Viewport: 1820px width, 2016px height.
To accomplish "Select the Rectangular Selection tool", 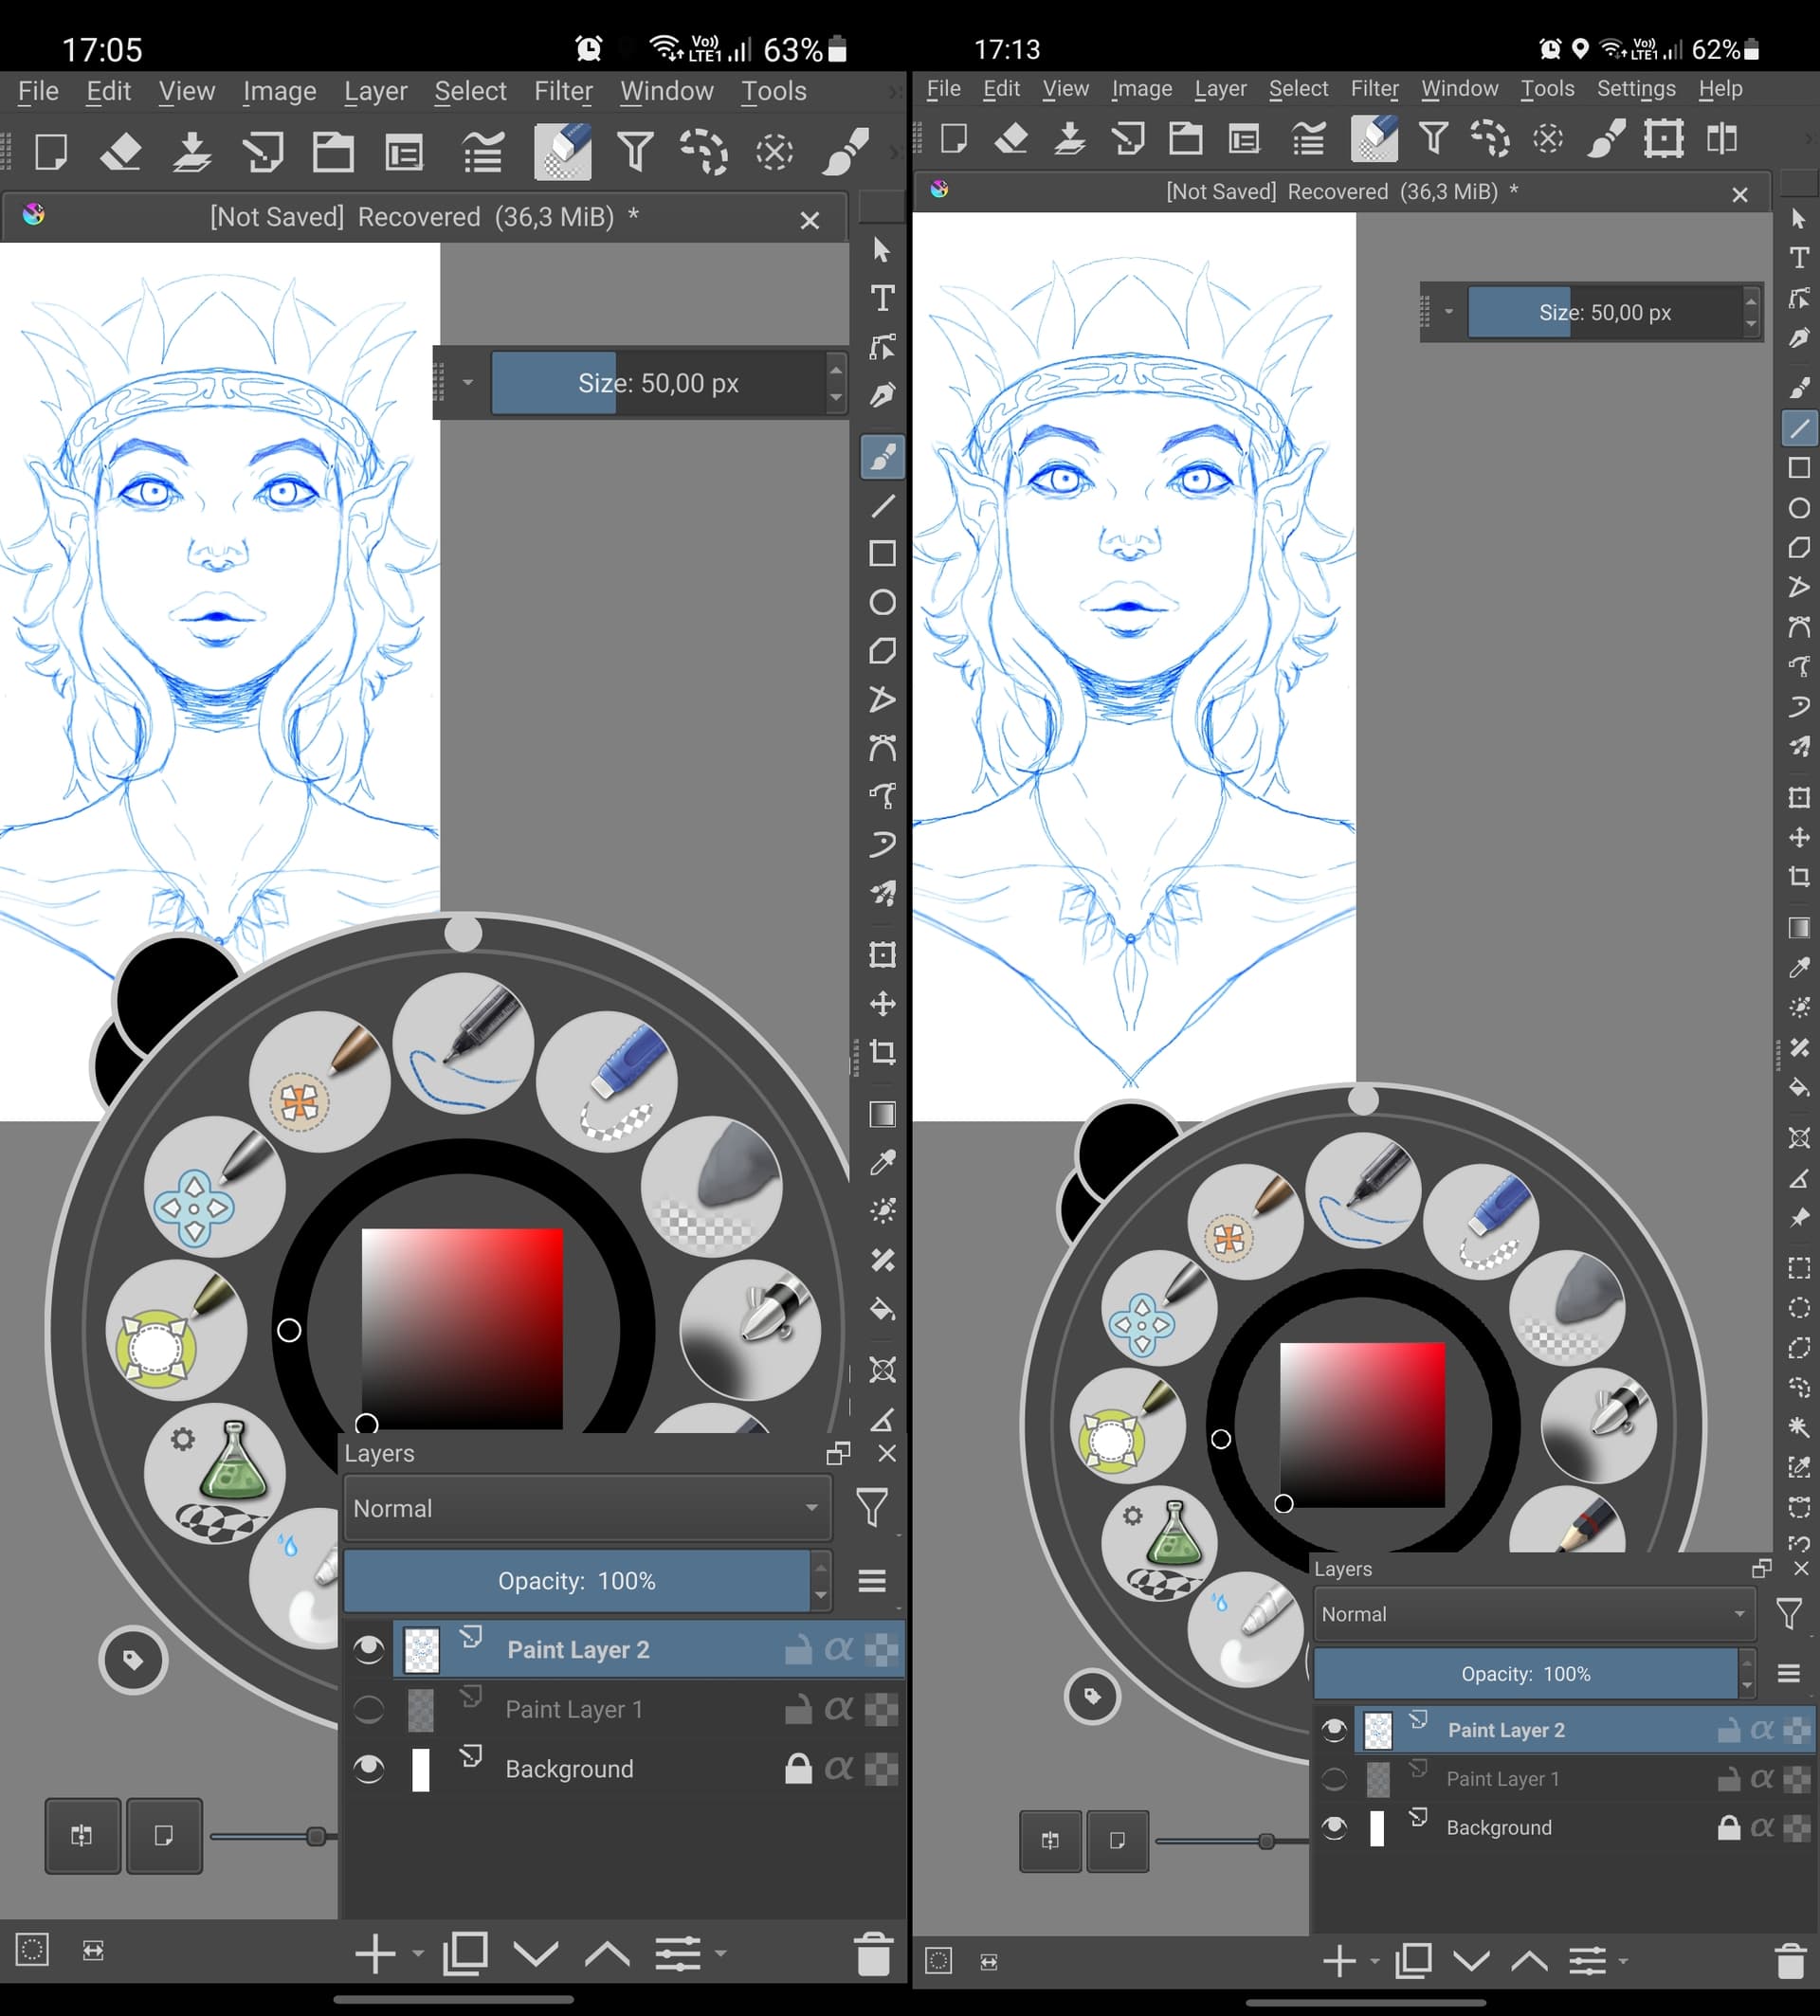I will coord(1798,1268).
